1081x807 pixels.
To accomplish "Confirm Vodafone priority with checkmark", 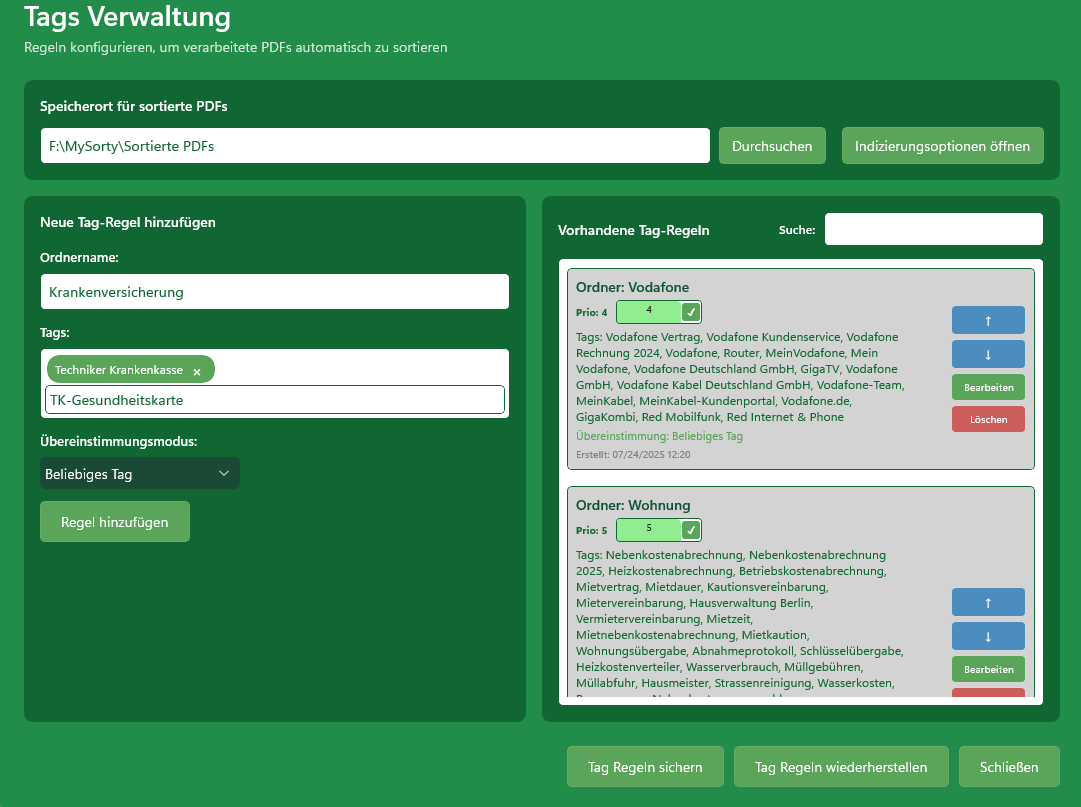I will point(691,312).
